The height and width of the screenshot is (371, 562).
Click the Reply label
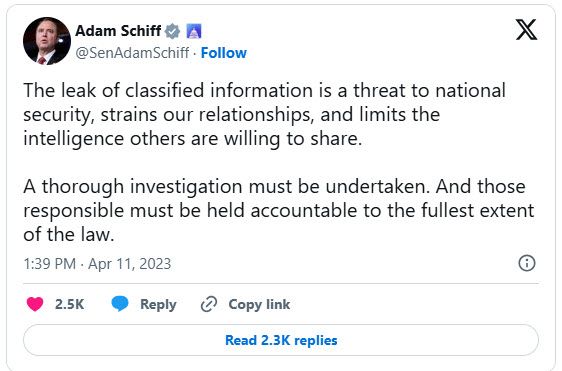[158, 305]
